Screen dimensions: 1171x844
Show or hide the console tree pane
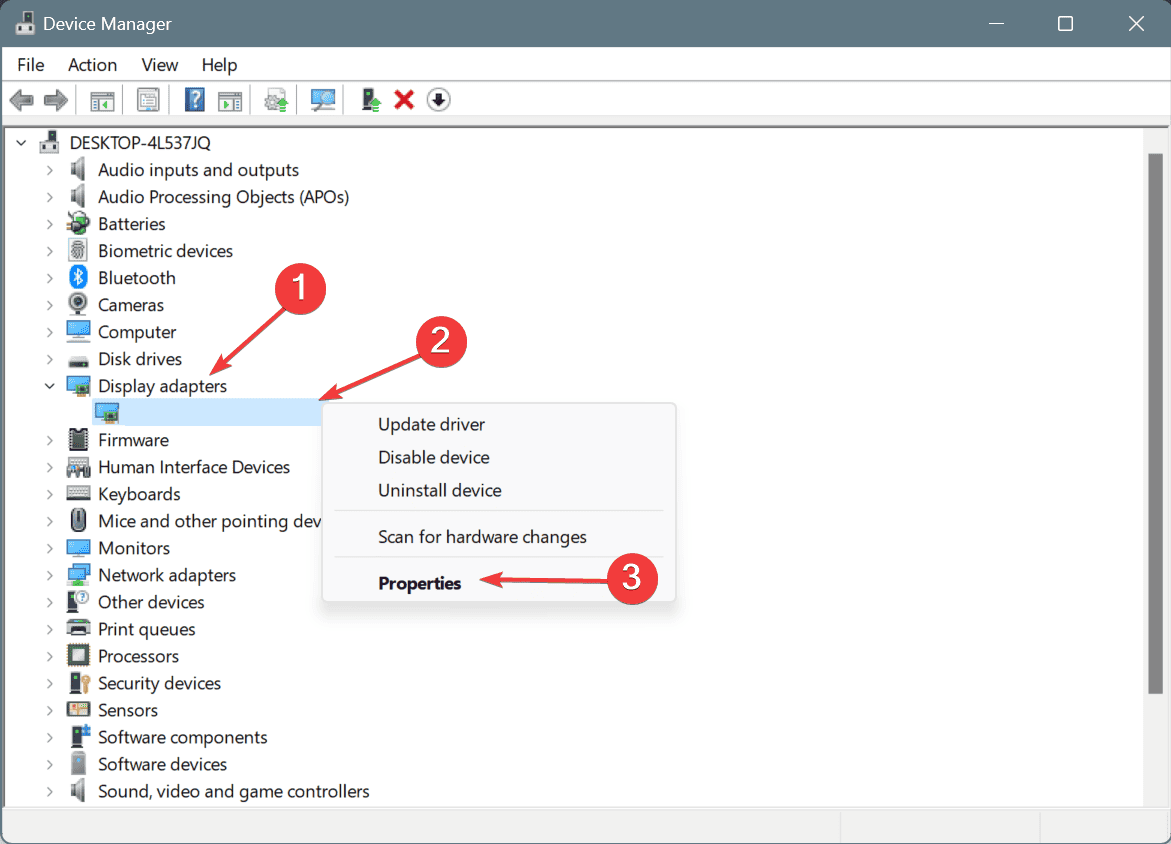(x=102, y=100)
